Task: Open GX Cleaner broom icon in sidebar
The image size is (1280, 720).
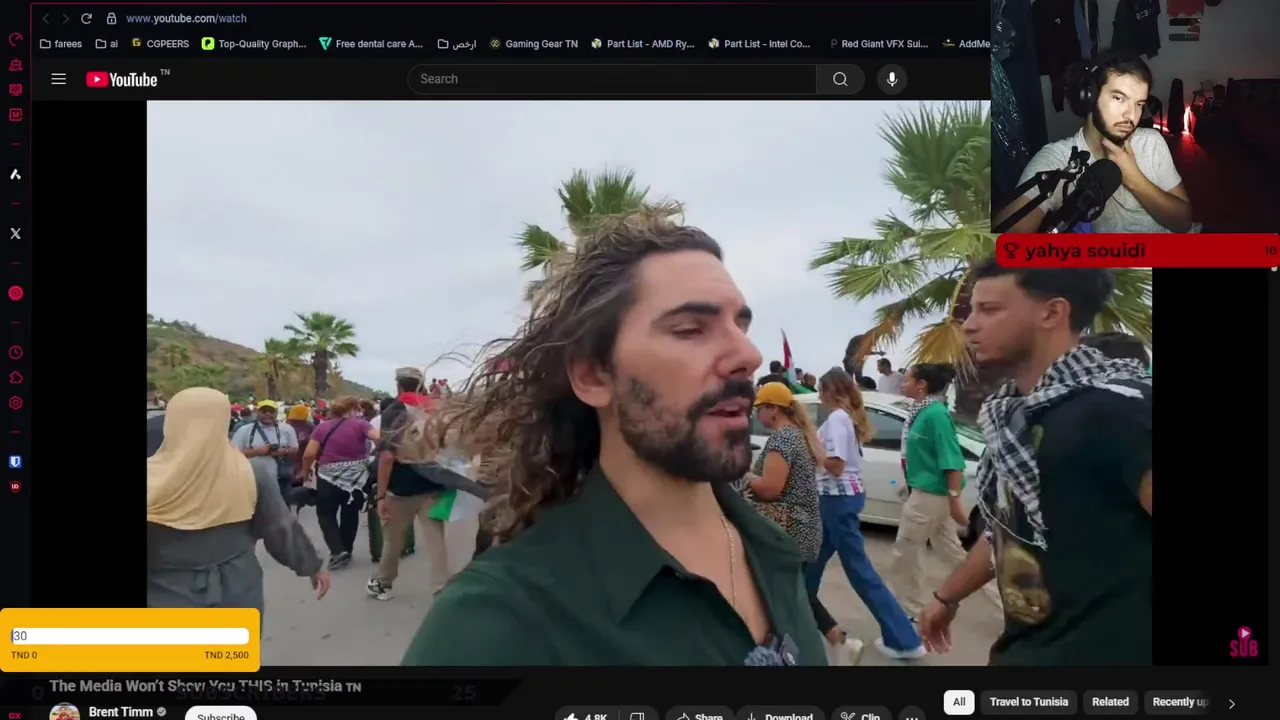Action: click(x=15, y=65)
